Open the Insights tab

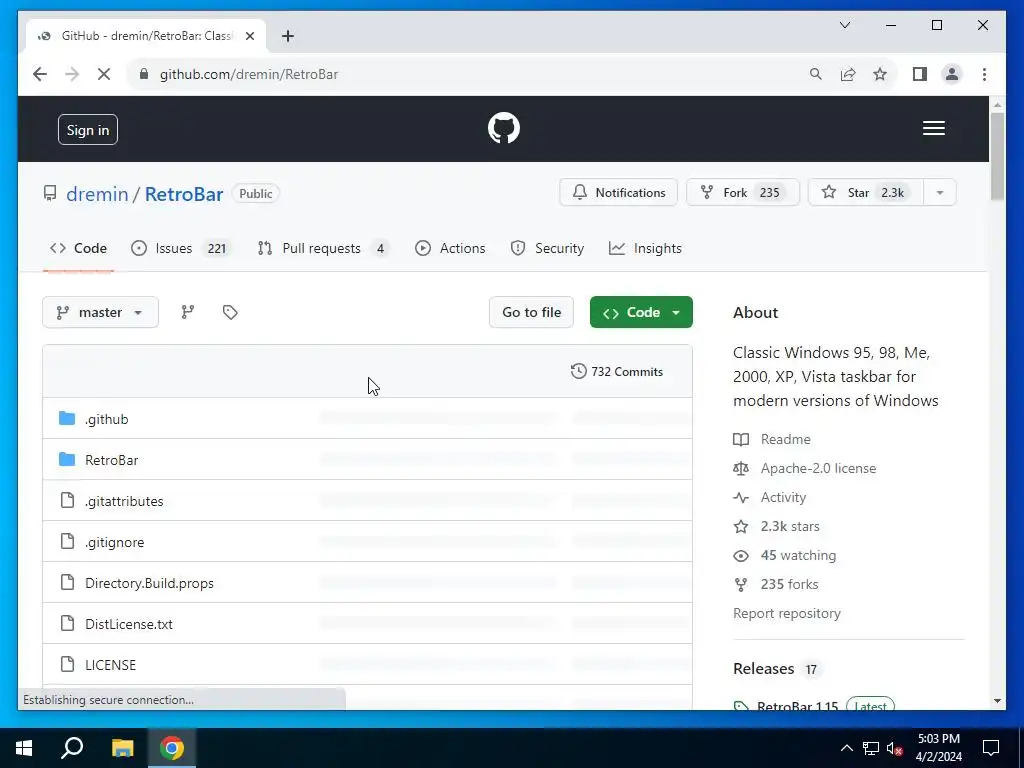645,248
